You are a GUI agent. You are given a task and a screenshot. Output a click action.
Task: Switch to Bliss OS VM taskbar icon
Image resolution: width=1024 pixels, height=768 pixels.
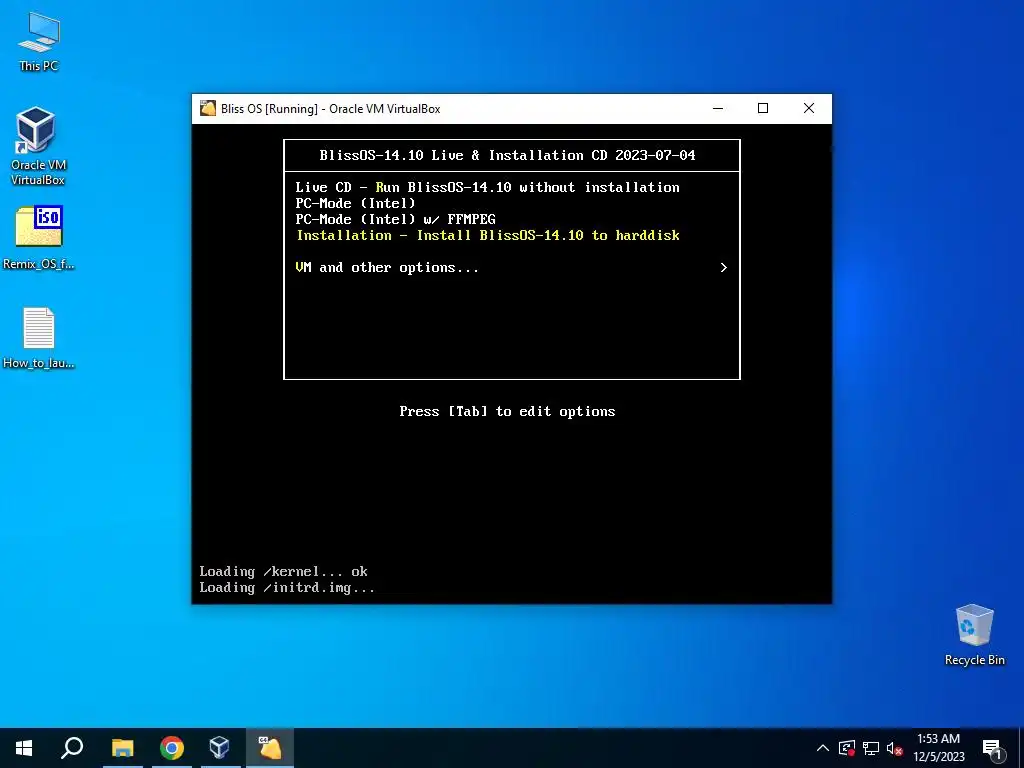click(270, 748)
